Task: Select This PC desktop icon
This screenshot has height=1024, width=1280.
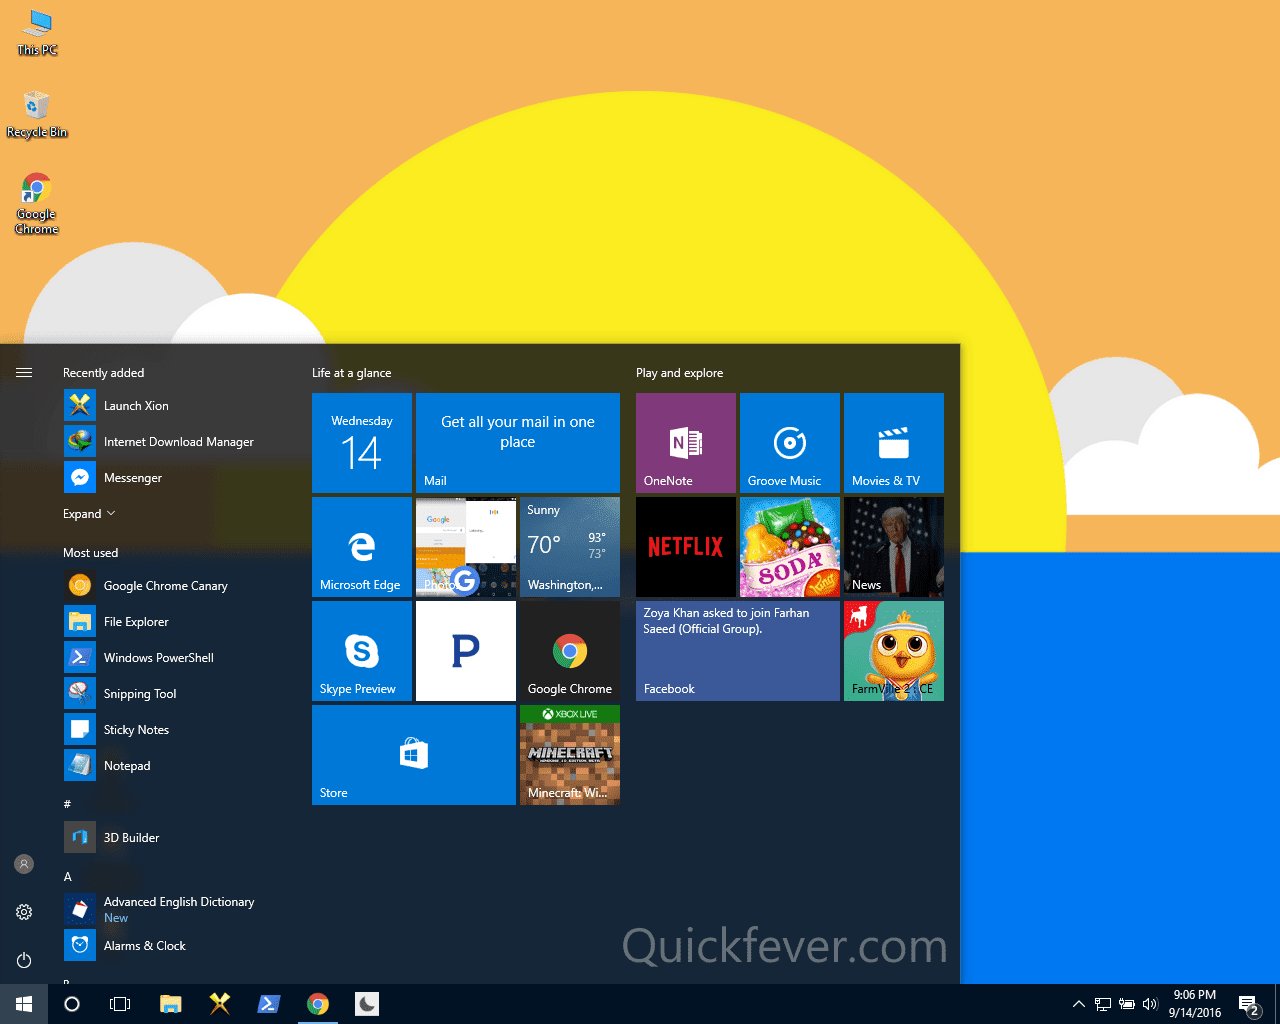Action: pyautogui.click(x=38, y=33)
